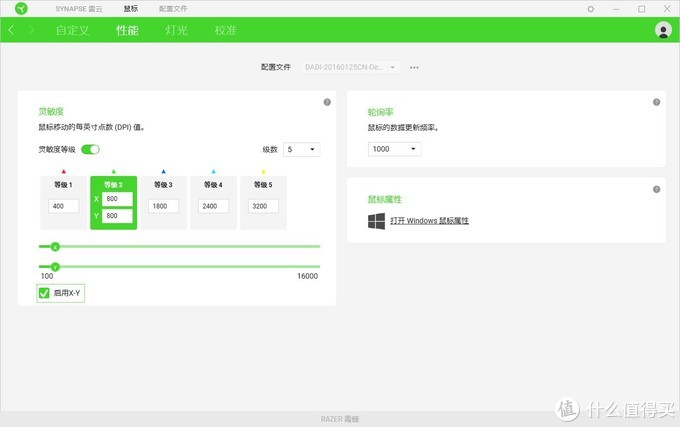680x427 pixels.
Task: Go back with the left arrow
Action: (11, 30)
